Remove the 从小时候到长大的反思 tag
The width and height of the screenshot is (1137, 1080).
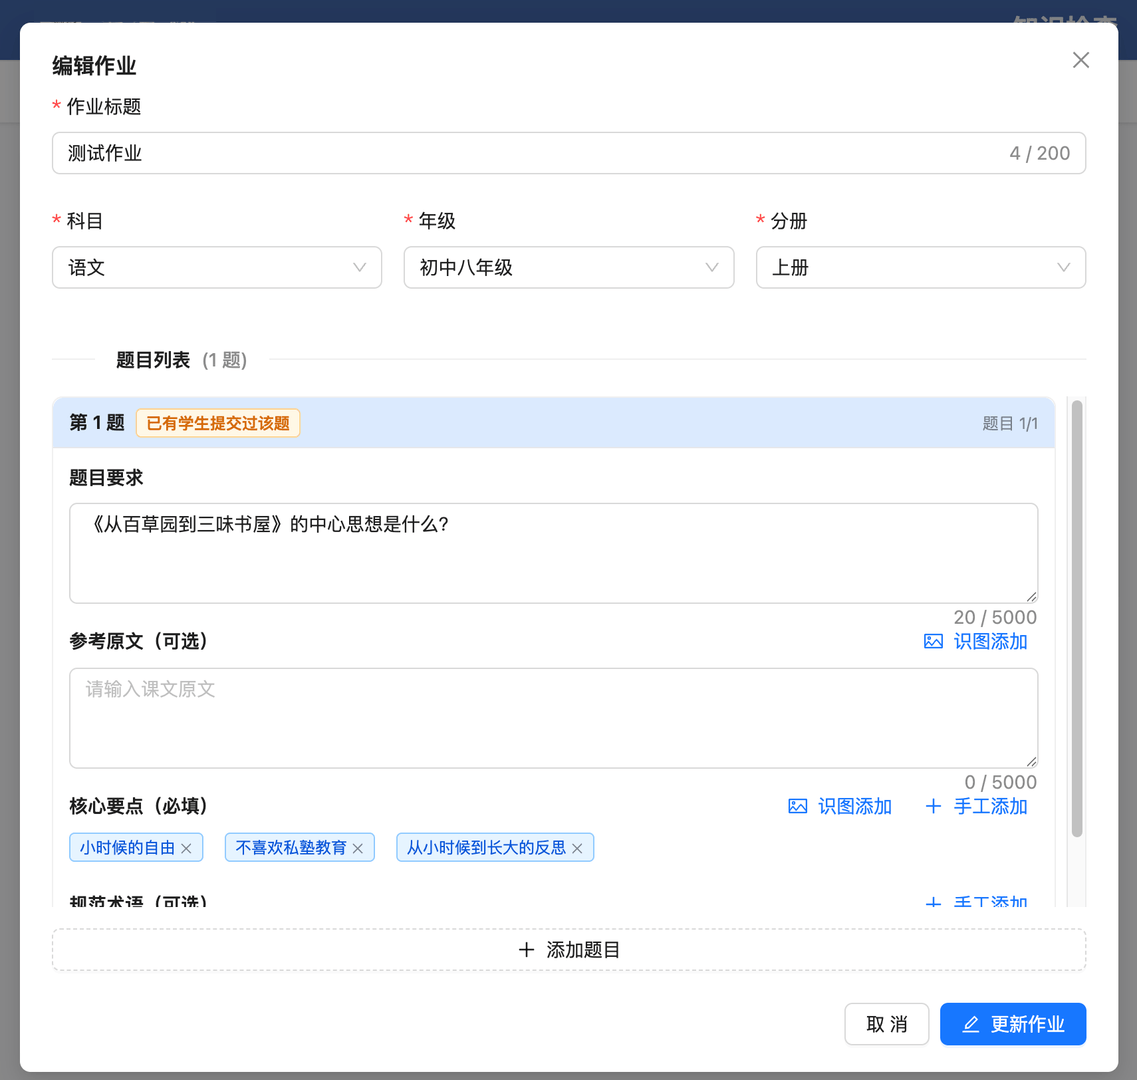(x=577, y=847)
